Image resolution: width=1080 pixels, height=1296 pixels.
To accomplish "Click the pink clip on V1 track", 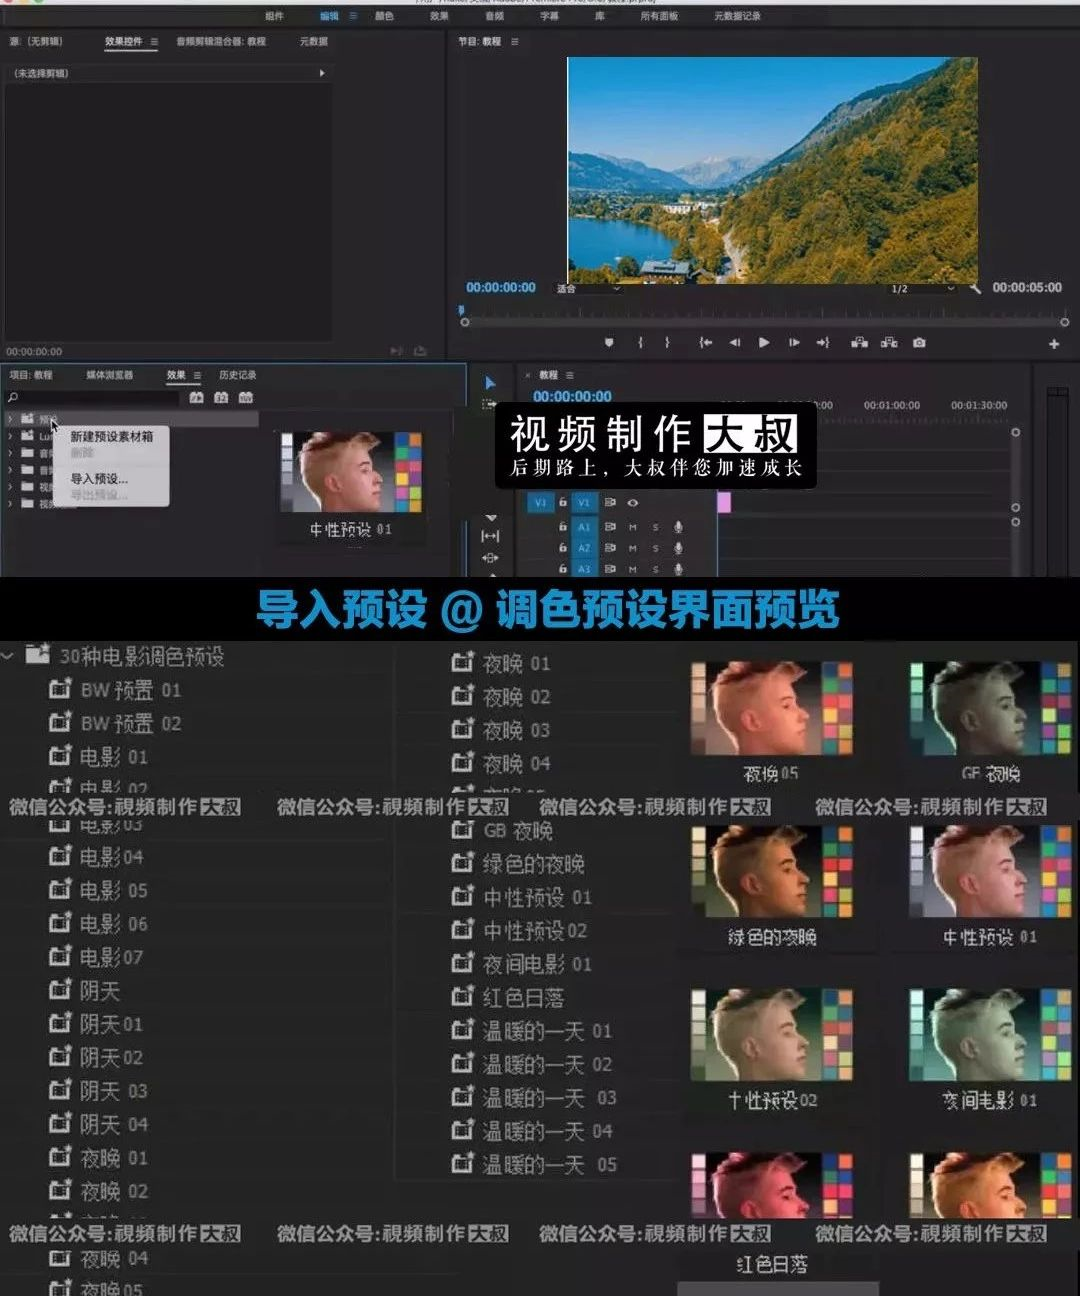I will tap(724, 503).
